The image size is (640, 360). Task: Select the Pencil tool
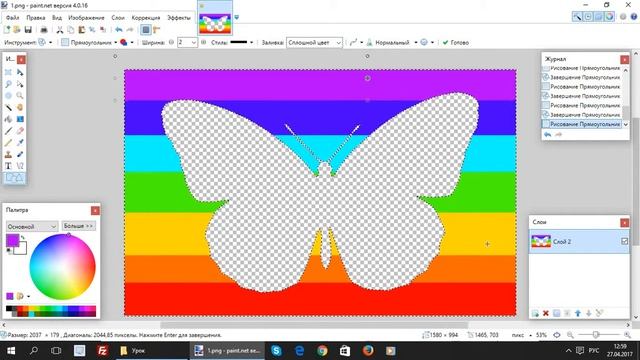[8, 143]
